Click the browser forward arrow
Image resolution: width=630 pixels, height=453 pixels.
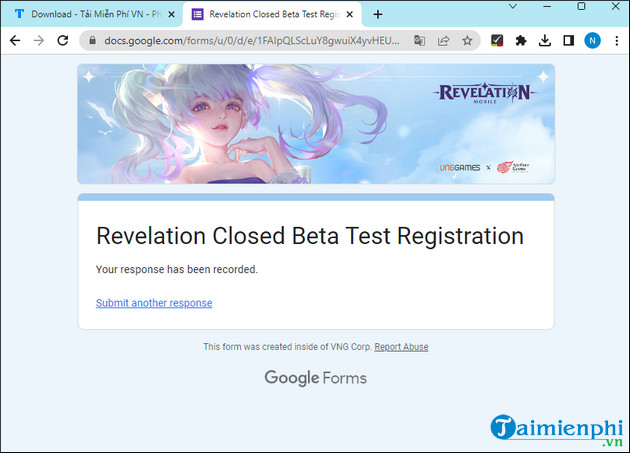pyautogui.click(x=39, y=41)
